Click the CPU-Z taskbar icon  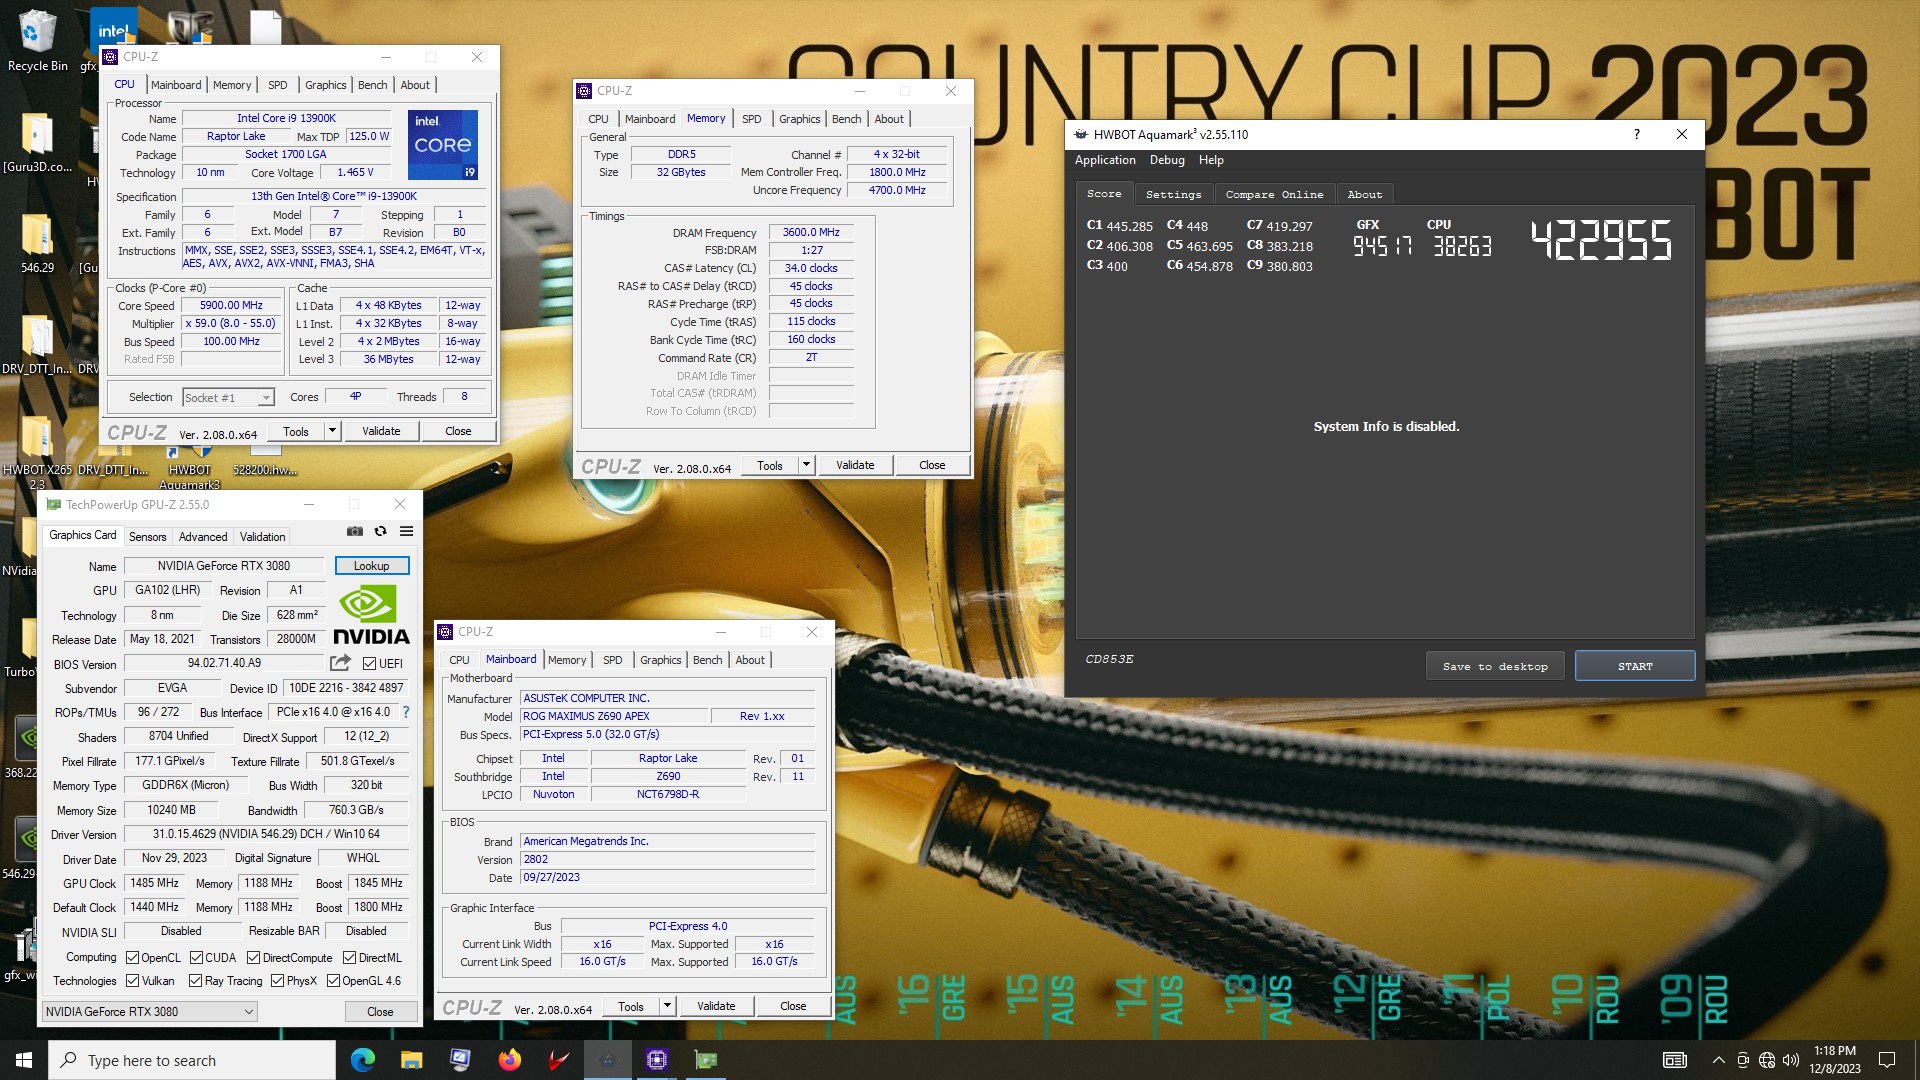pos(656,1060)
